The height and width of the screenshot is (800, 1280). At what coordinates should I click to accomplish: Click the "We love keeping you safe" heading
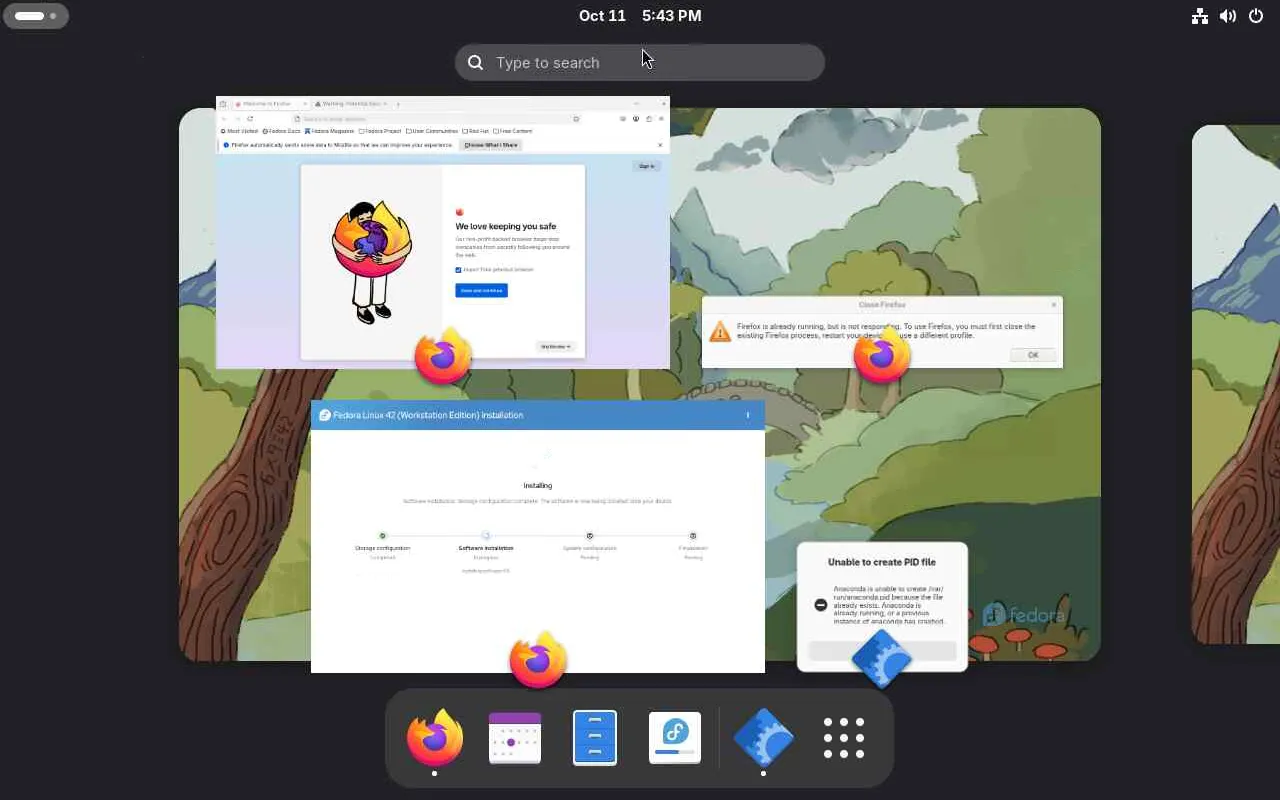pyautogui.click(x=505, y=226)
